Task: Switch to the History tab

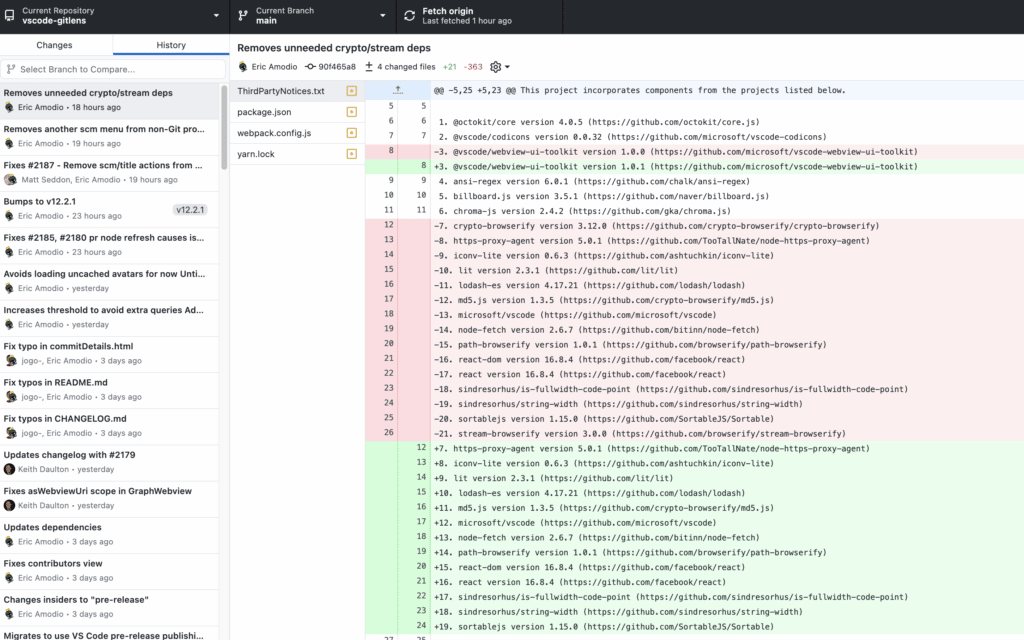Action: 171,45
